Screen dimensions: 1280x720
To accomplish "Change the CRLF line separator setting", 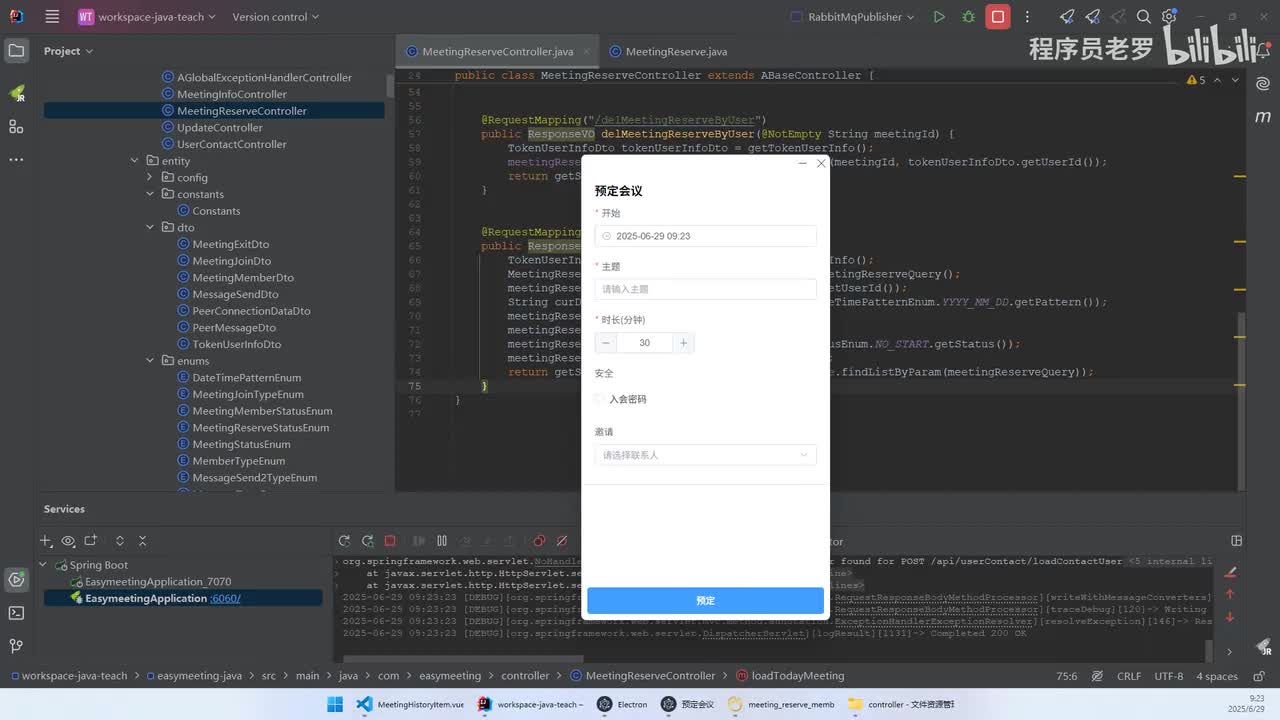I will click(1129, 676).
